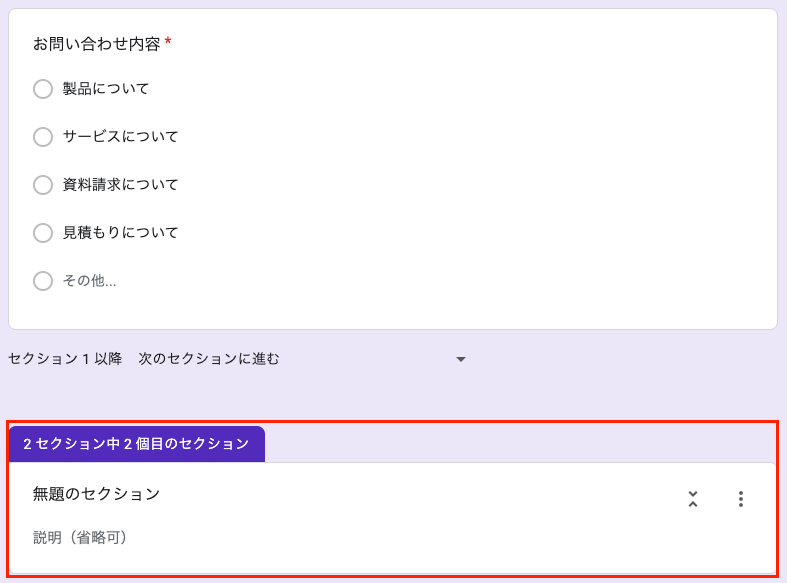Screen dimensions: 787x583
Task: Pick the 見積もりについて radio button
Action: pos(43,233)
